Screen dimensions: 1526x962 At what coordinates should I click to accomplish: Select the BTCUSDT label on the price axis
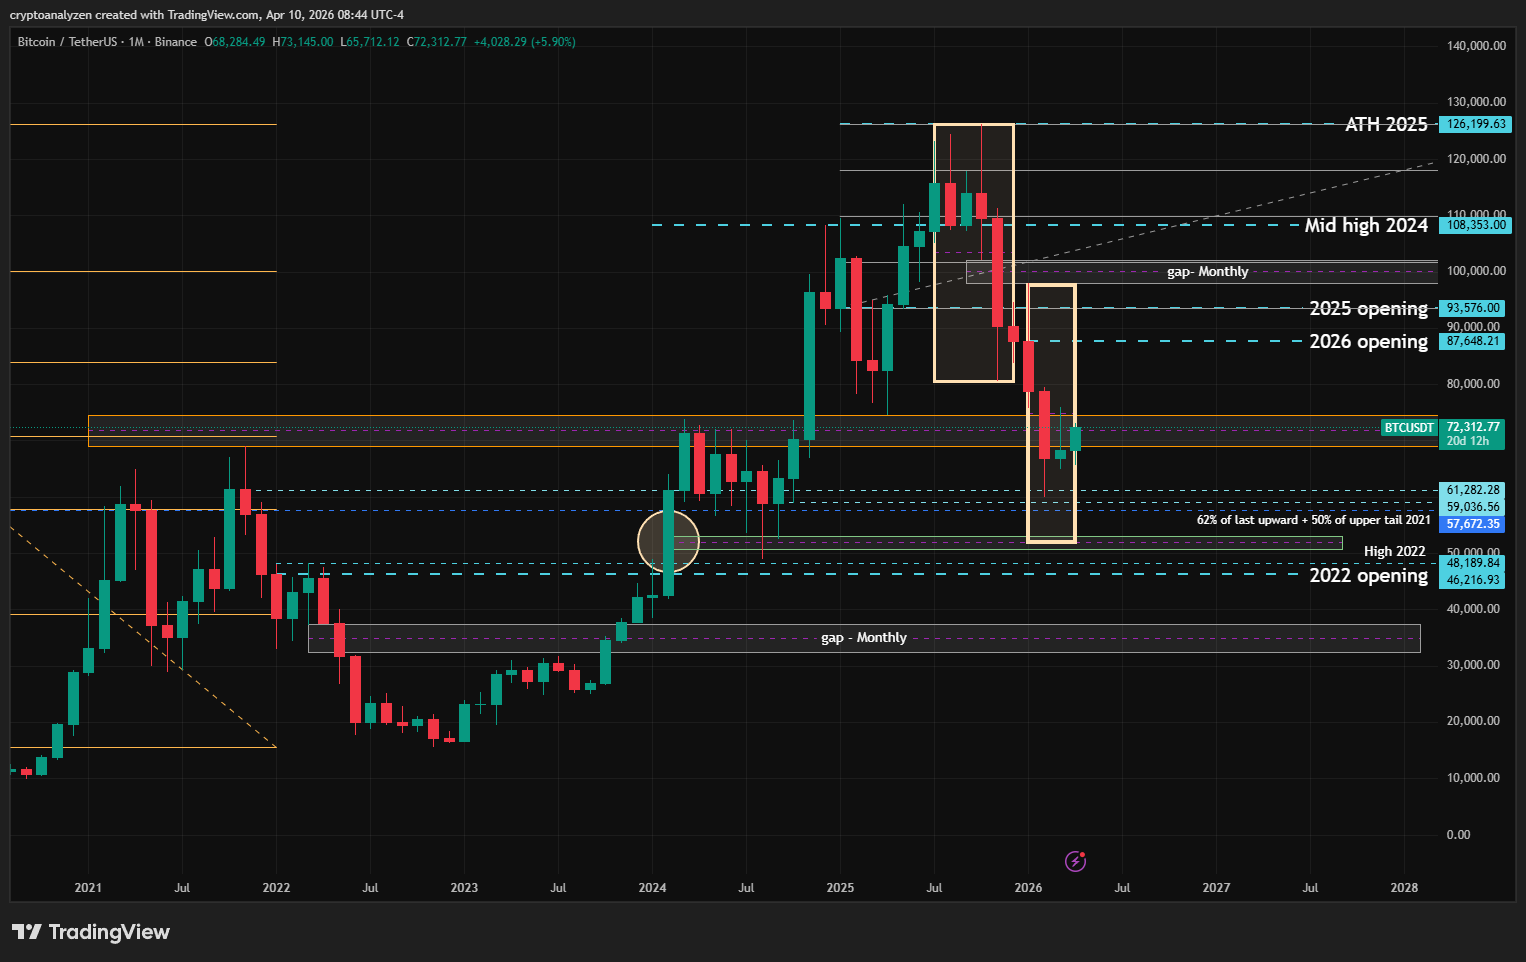tap(1409, 427)
